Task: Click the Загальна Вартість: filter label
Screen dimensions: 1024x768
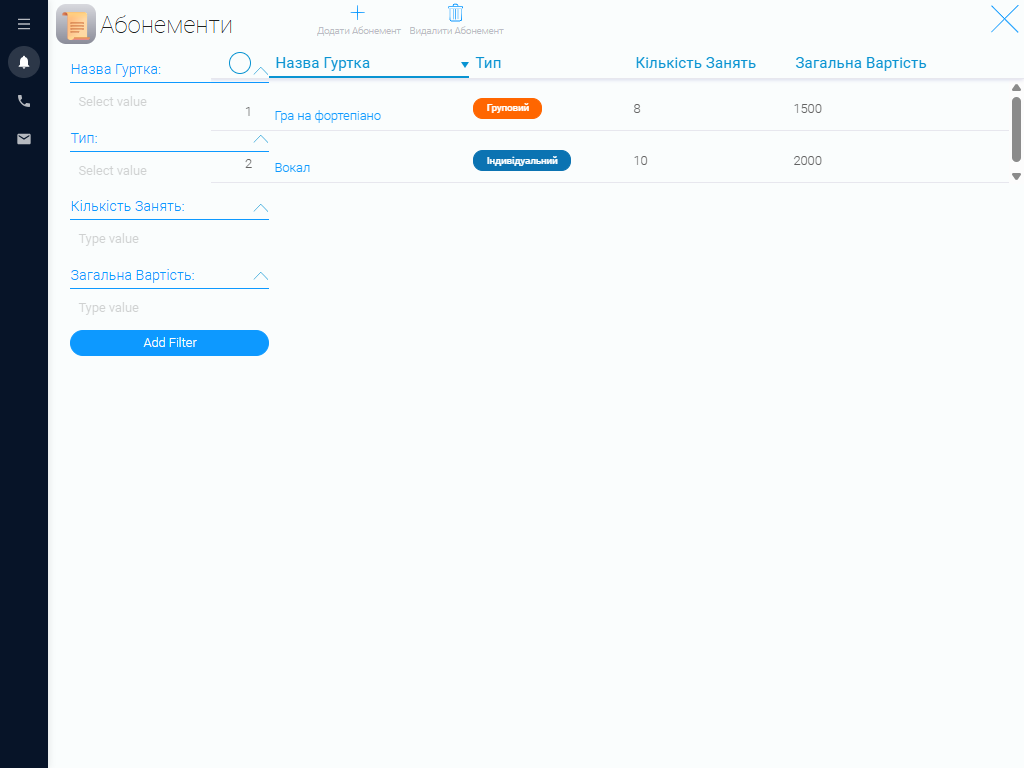Action: 133,276
